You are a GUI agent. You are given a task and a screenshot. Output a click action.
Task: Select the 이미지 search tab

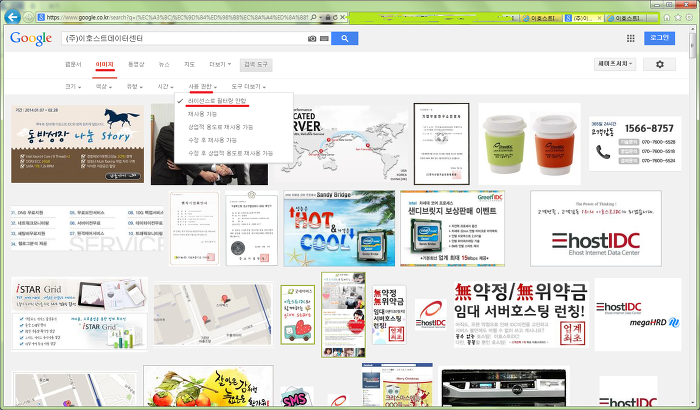104,64
